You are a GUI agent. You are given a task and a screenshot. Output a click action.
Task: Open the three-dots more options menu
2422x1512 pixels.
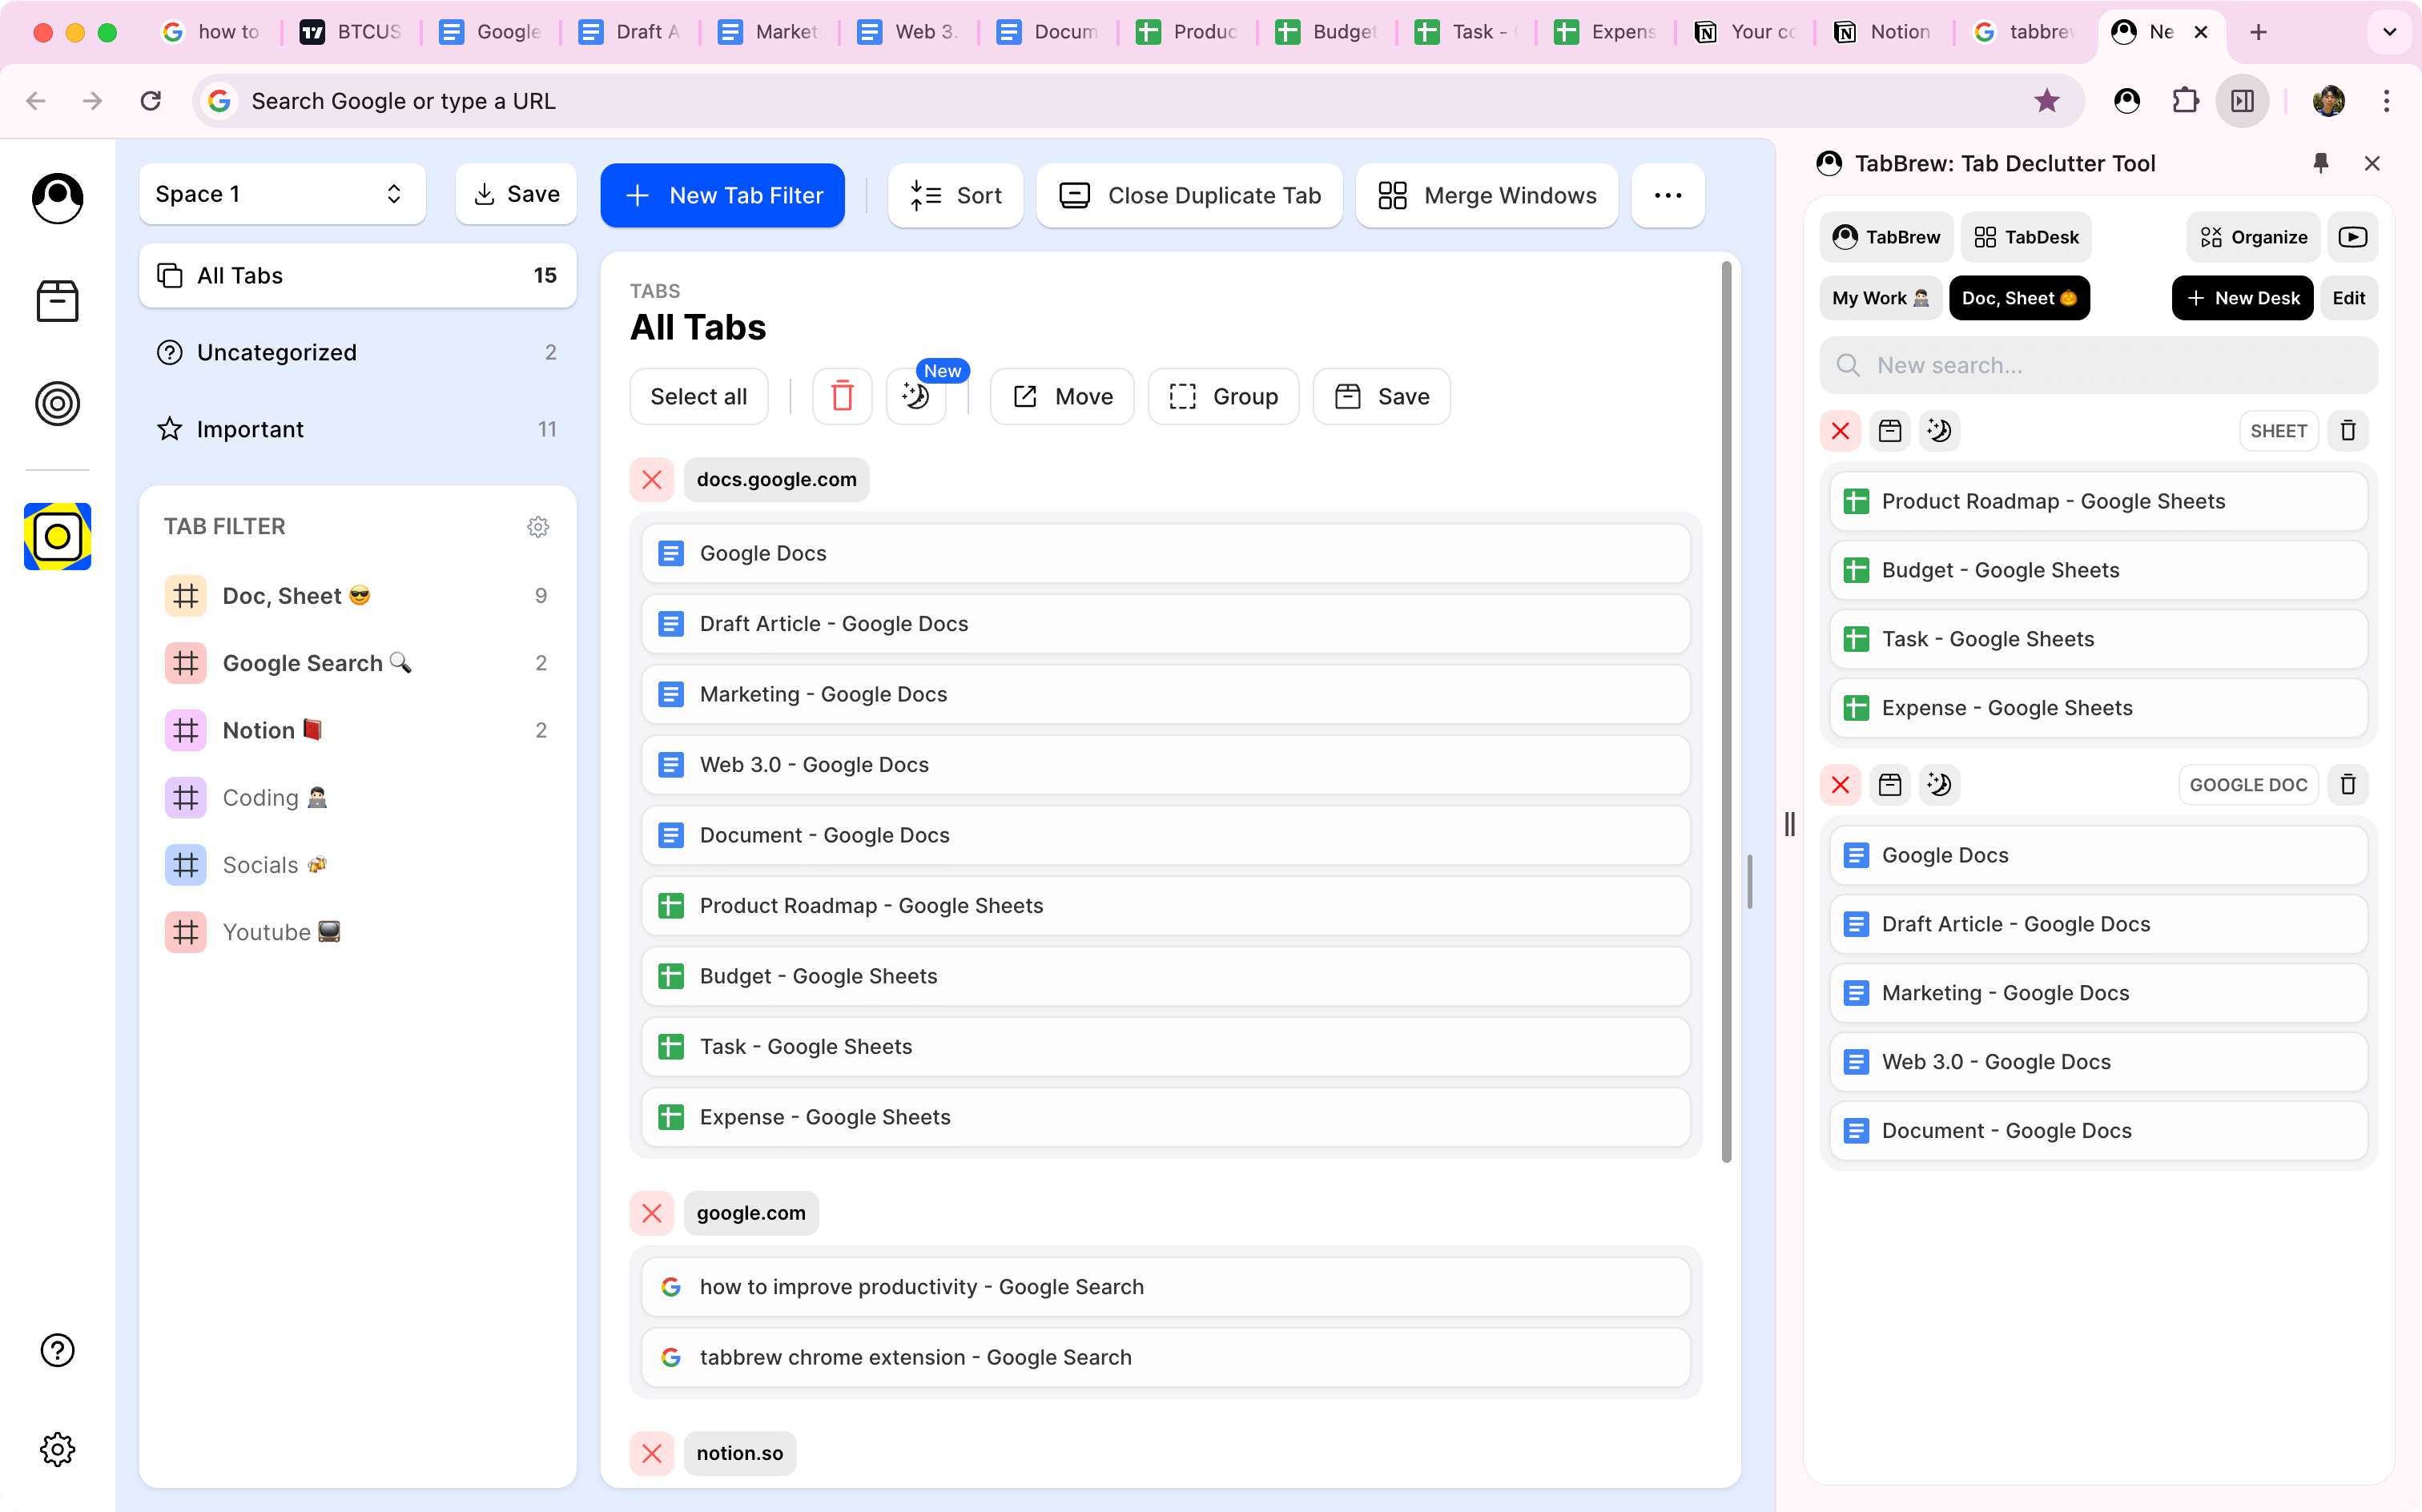tap(1667, 195)
